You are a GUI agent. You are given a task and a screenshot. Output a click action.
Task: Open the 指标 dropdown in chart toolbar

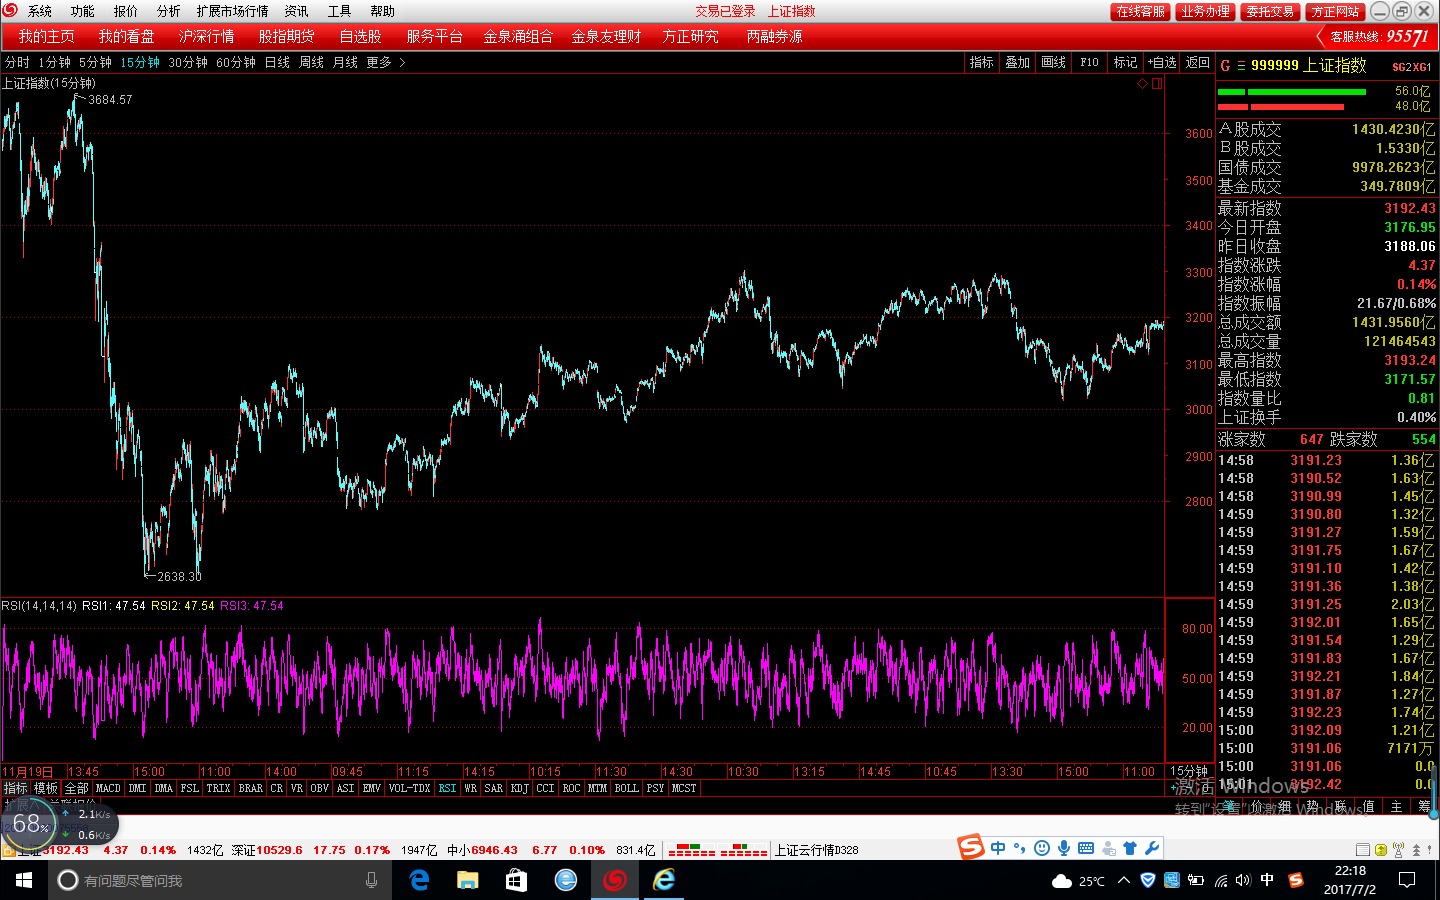(x=981, y=62)
